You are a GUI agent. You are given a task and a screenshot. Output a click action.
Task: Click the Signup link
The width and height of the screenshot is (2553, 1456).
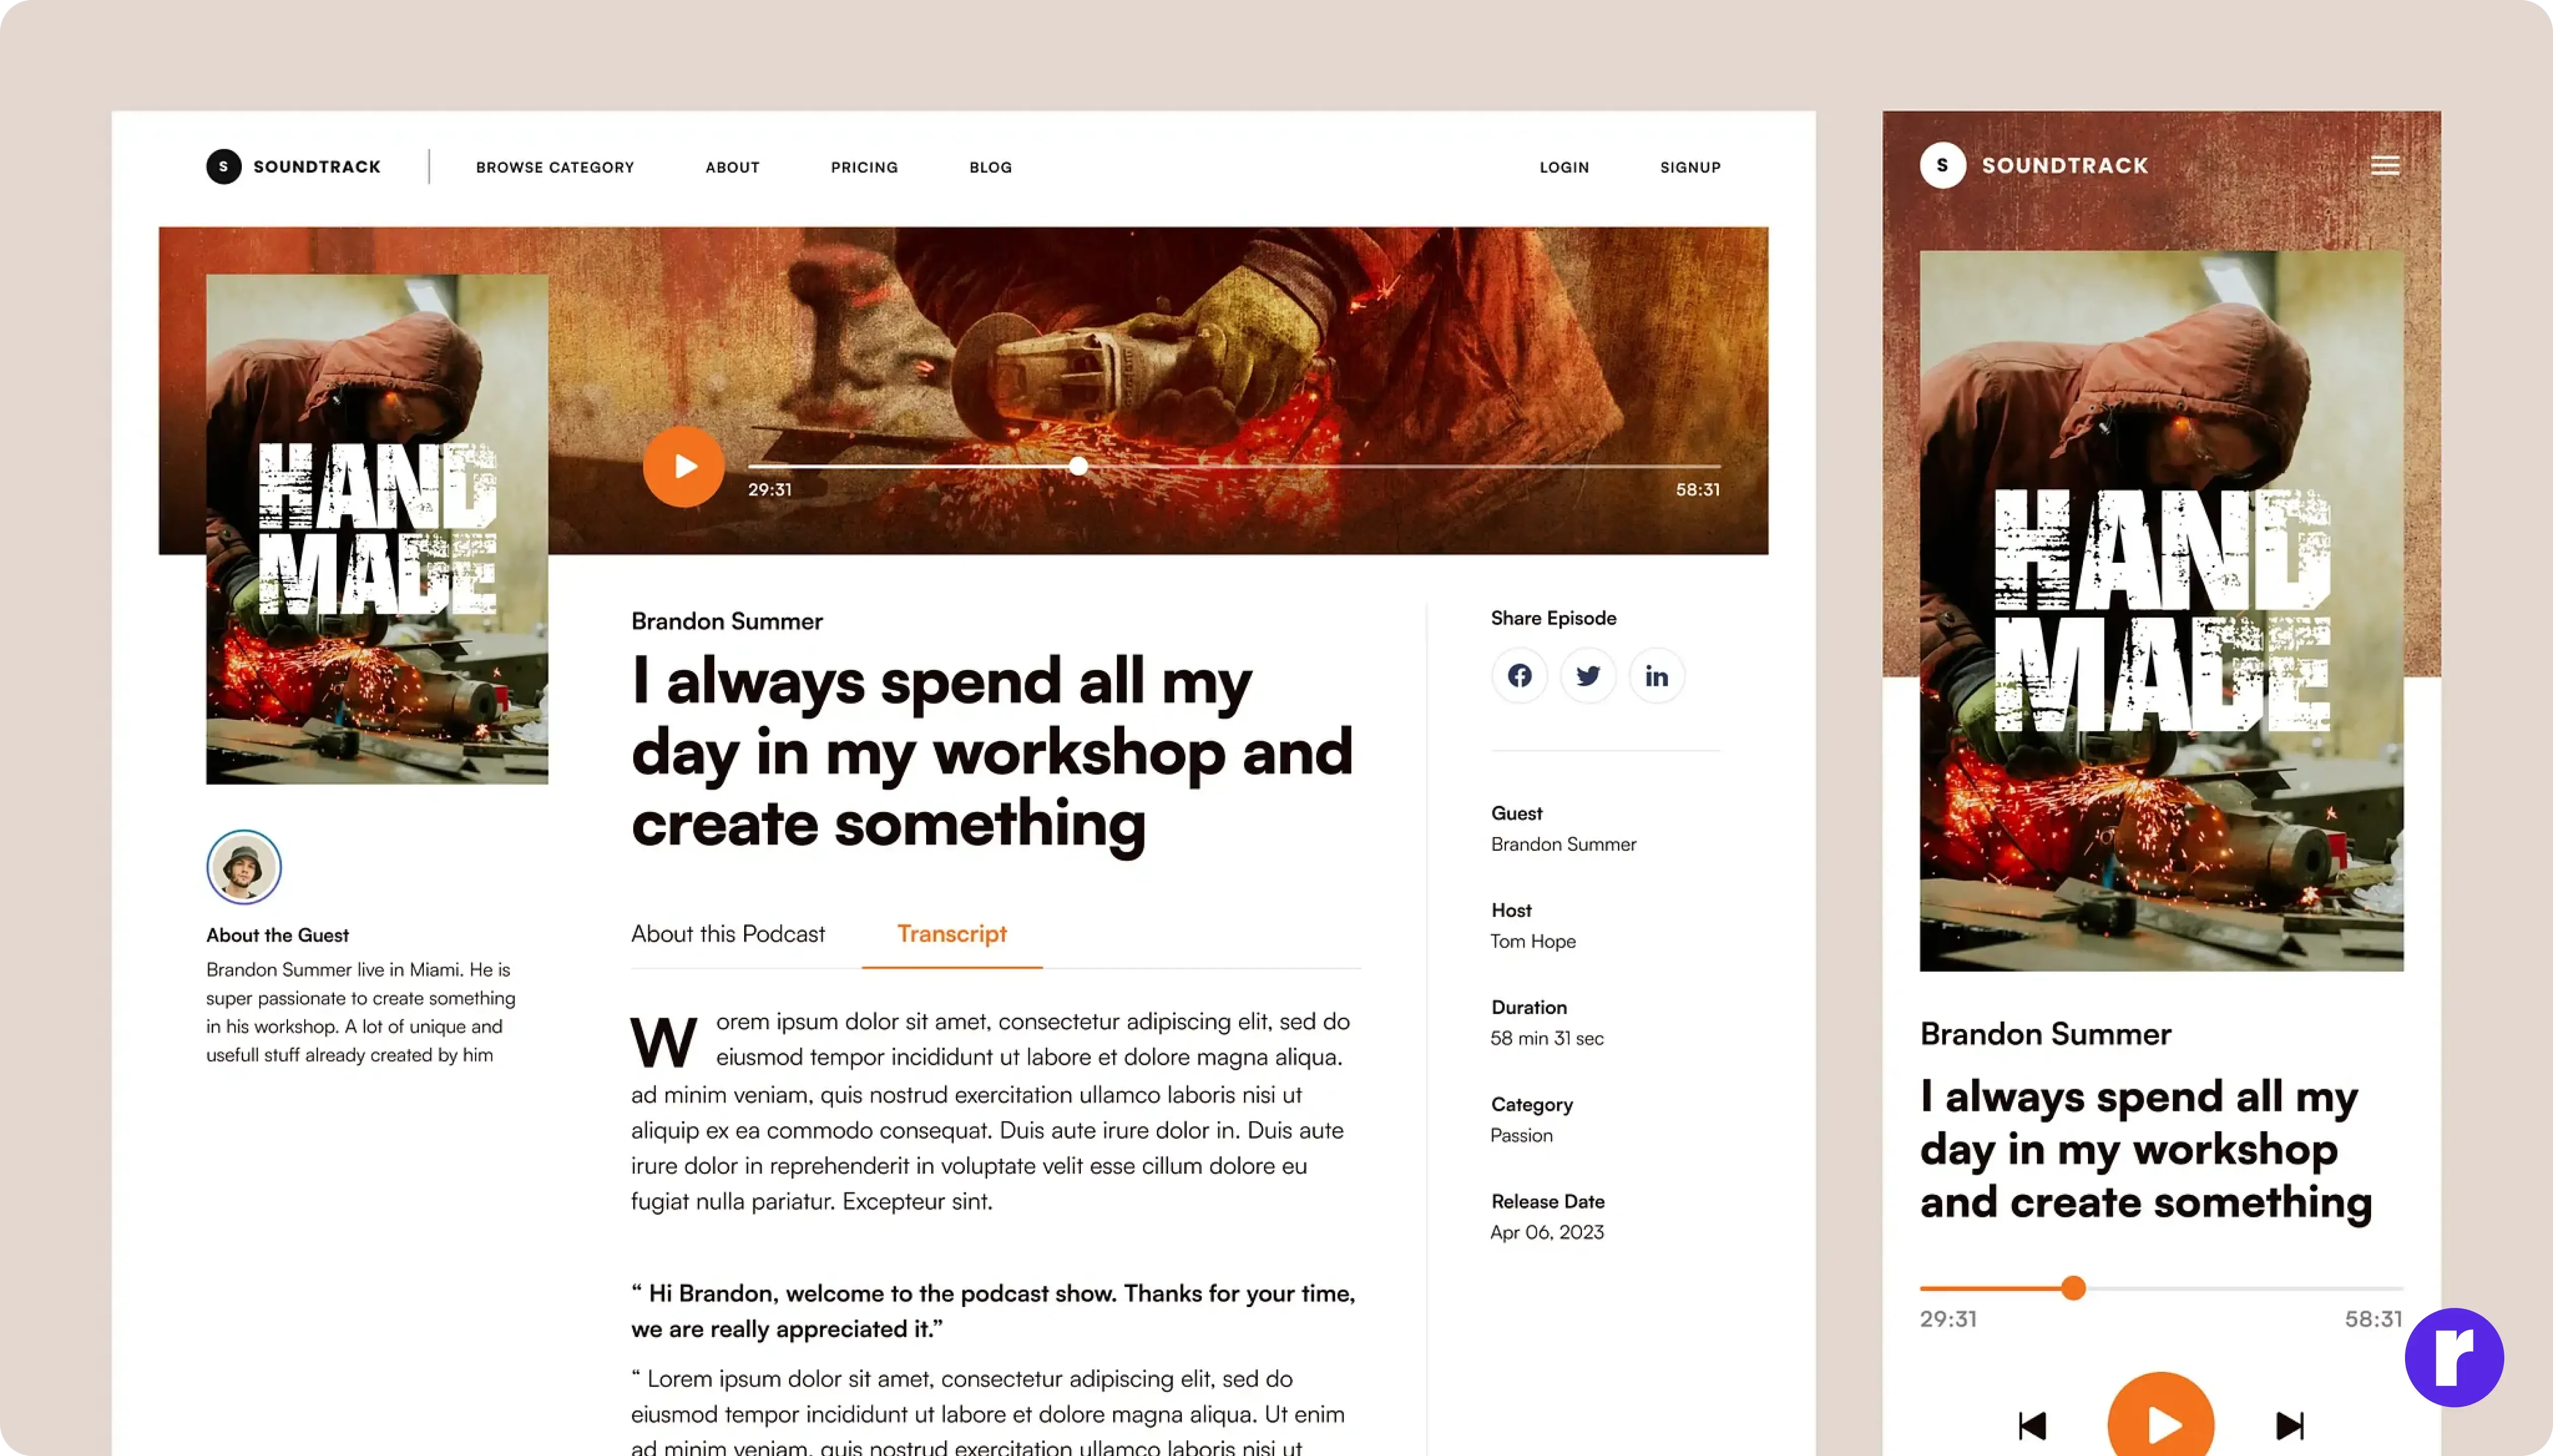(x=1690, y=167)
